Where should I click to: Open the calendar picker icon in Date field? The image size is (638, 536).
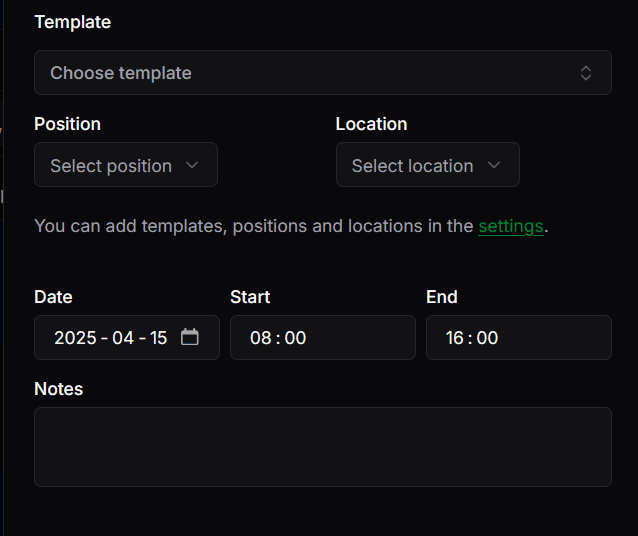tap(190, 337)
